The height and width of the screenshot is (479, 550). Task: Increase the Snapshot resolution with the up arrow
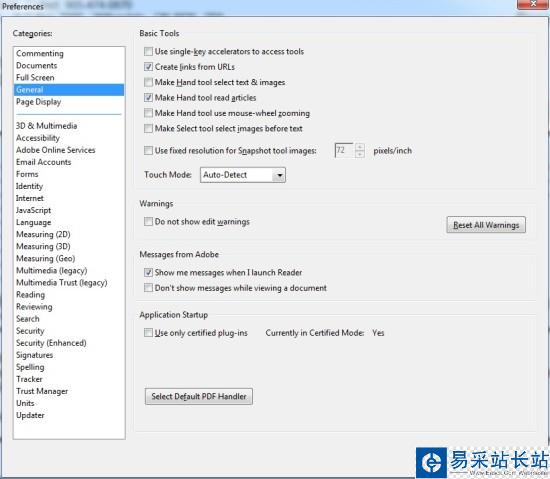360,147
